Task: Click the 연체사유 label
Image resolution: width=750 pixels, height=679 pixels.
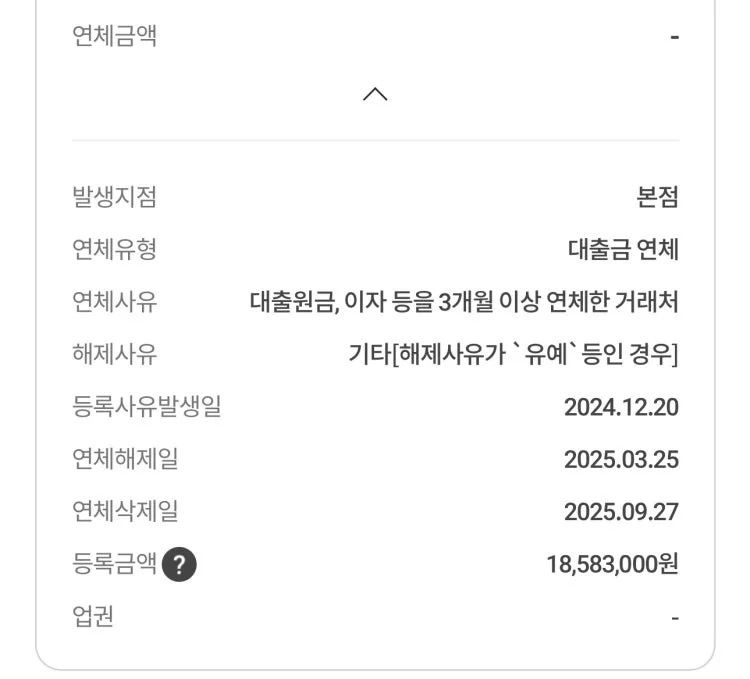Action: click(115, 302)
